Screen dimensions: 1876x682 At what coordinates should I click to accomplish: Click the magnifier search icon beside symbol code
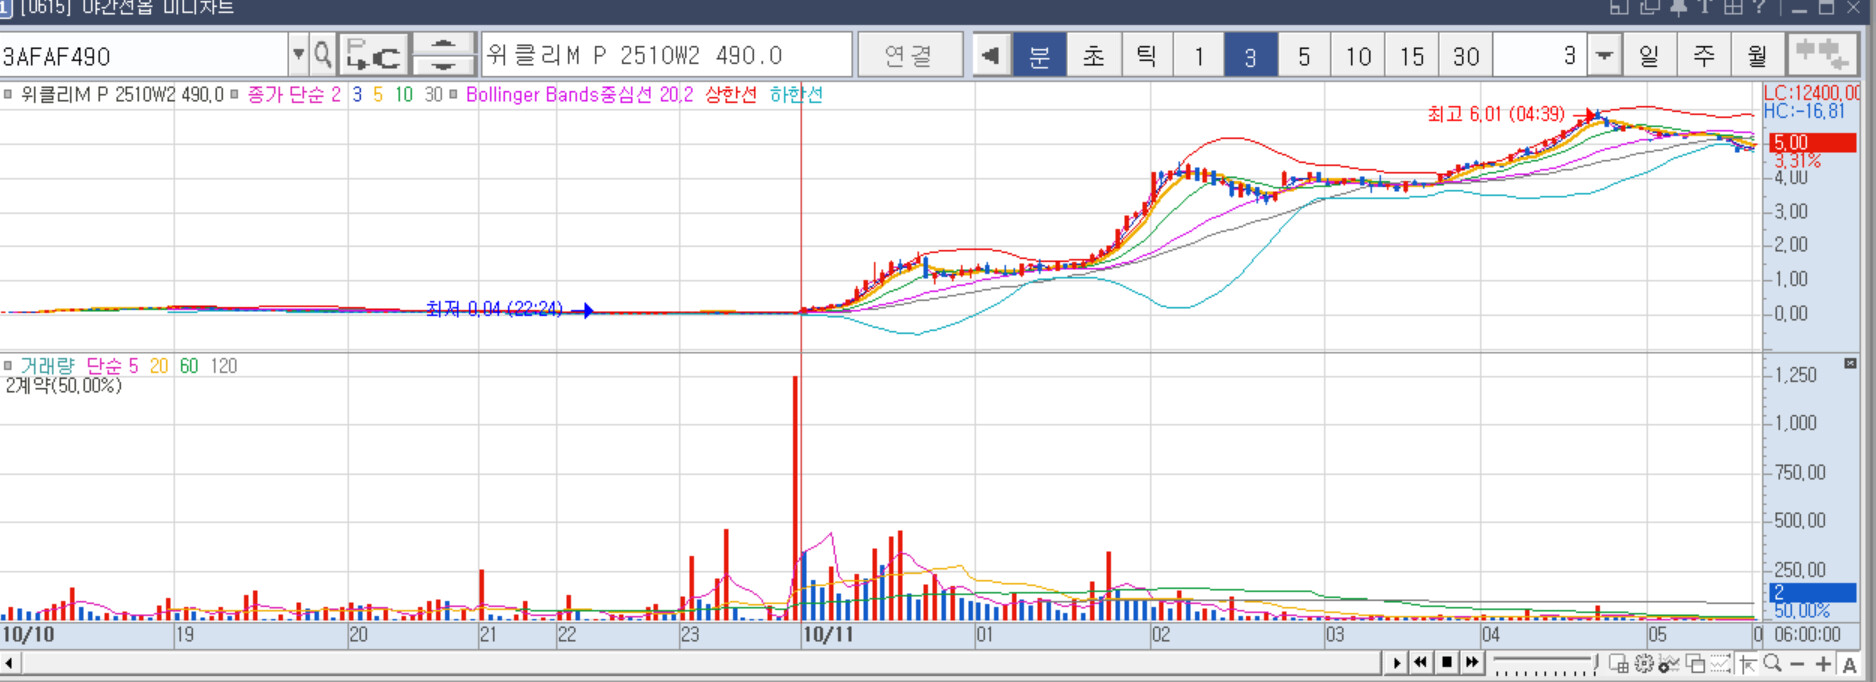click(322, 55)
